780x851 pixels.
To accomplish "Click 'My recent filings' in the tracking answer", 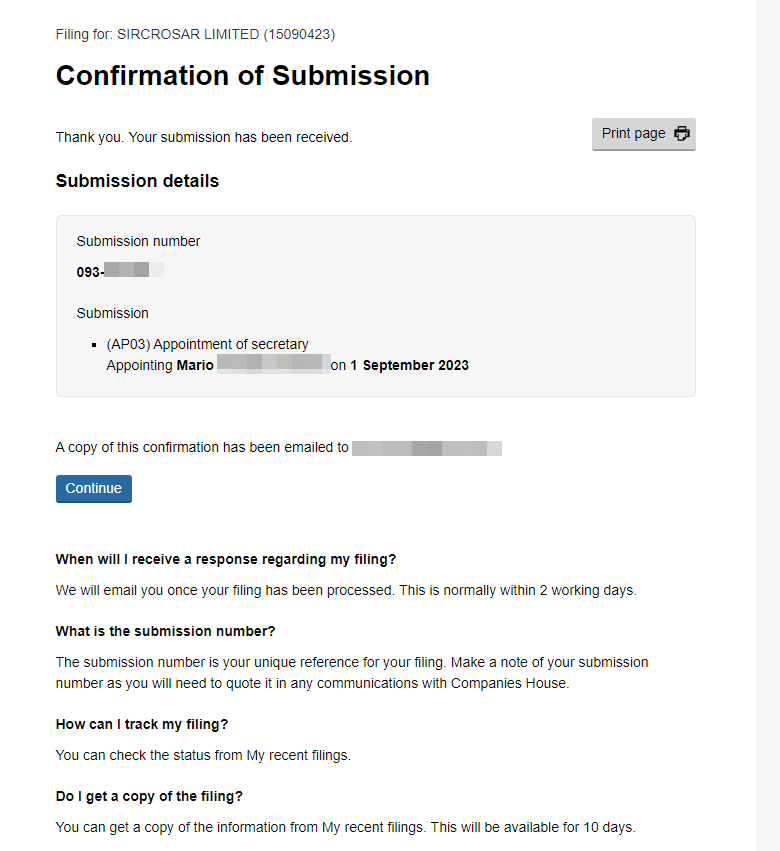I will (298, 756).
